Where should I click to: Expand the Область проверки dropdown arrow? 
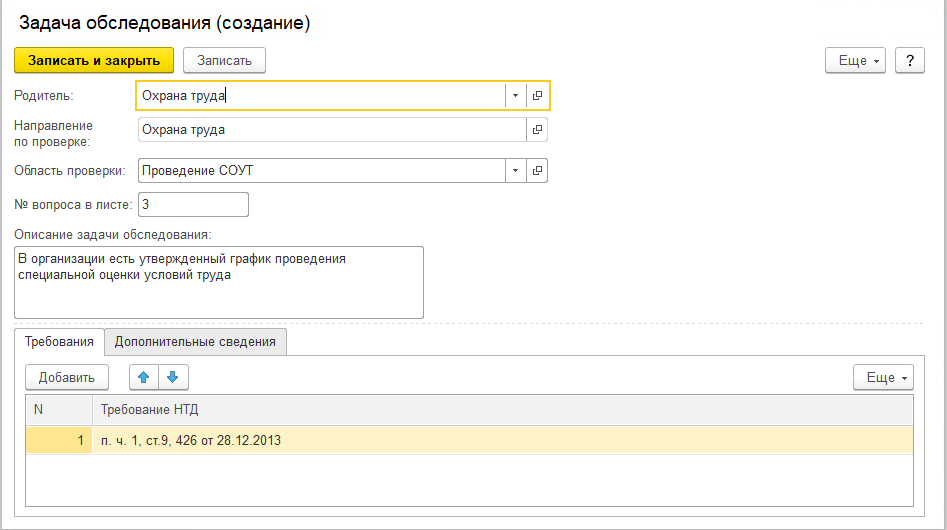(515, 171)
